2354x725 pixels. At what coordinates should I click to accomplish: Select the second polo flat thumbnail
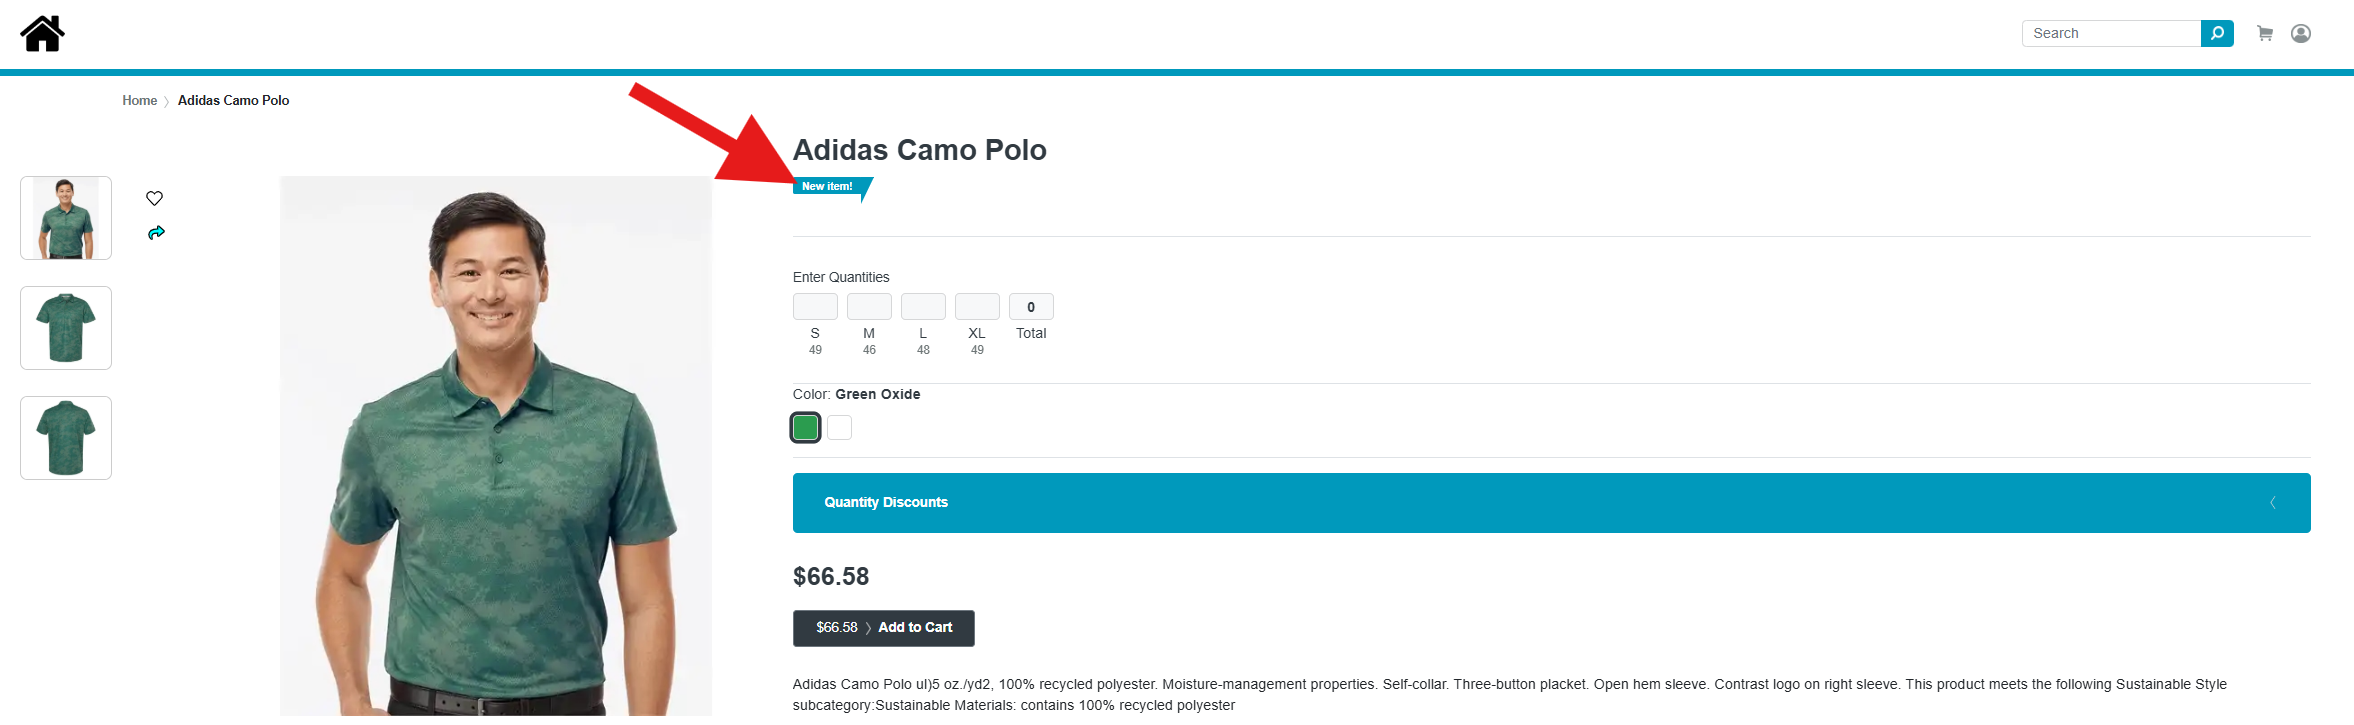(66, 438)
